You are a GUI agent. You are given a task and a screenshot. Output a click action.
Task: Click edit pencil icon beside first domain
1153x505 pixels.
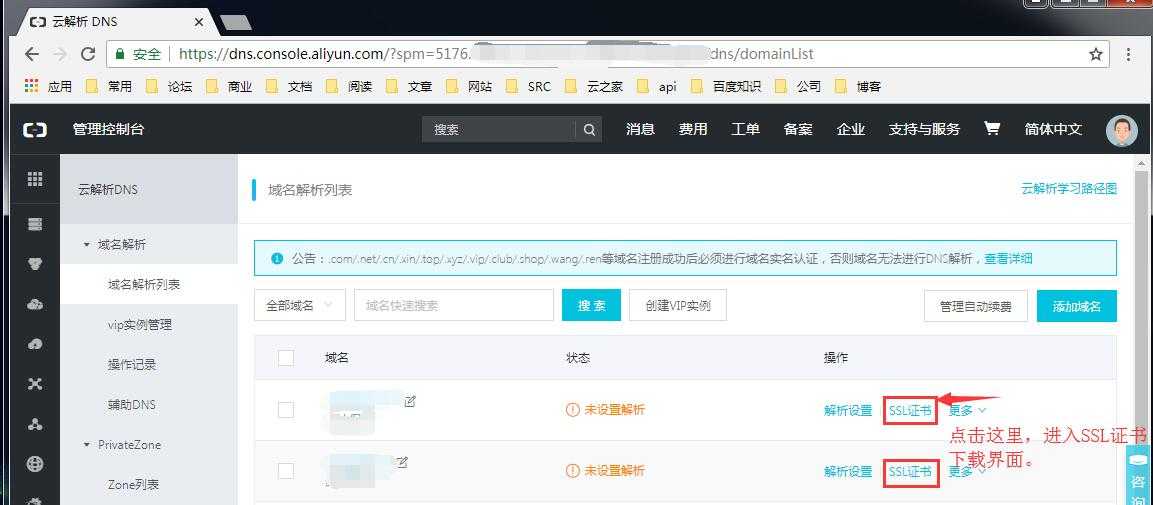410,401
